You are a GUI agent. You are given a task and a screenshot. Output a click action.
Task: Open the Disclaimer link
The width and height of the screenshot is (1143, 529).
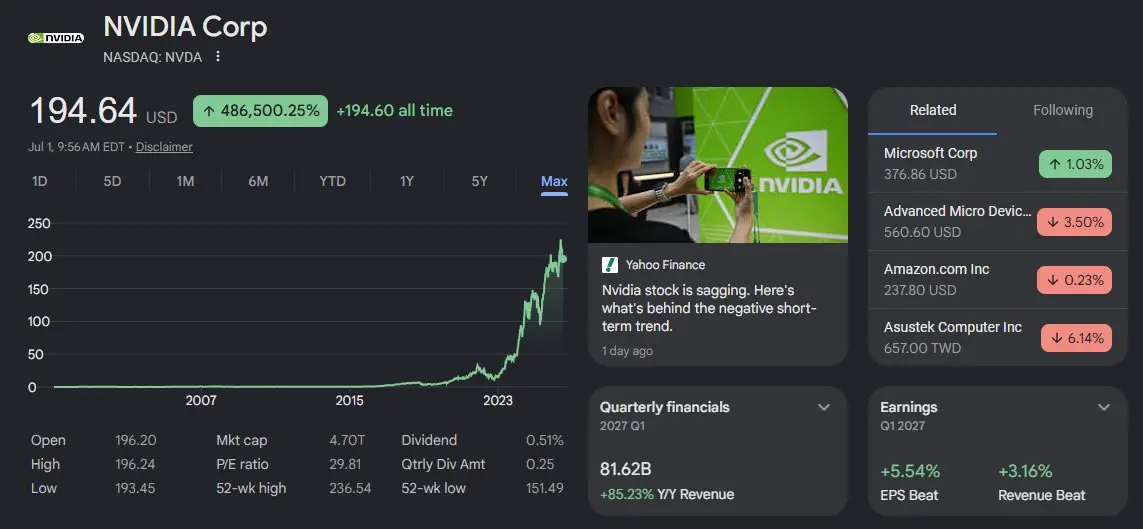164,146
